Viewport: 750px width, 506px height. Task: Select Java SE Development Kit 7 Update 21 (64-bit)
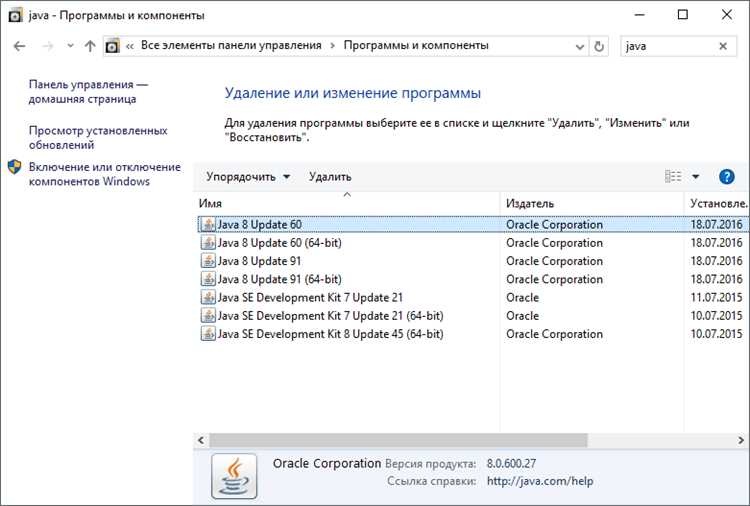click(x=473, y=316)
